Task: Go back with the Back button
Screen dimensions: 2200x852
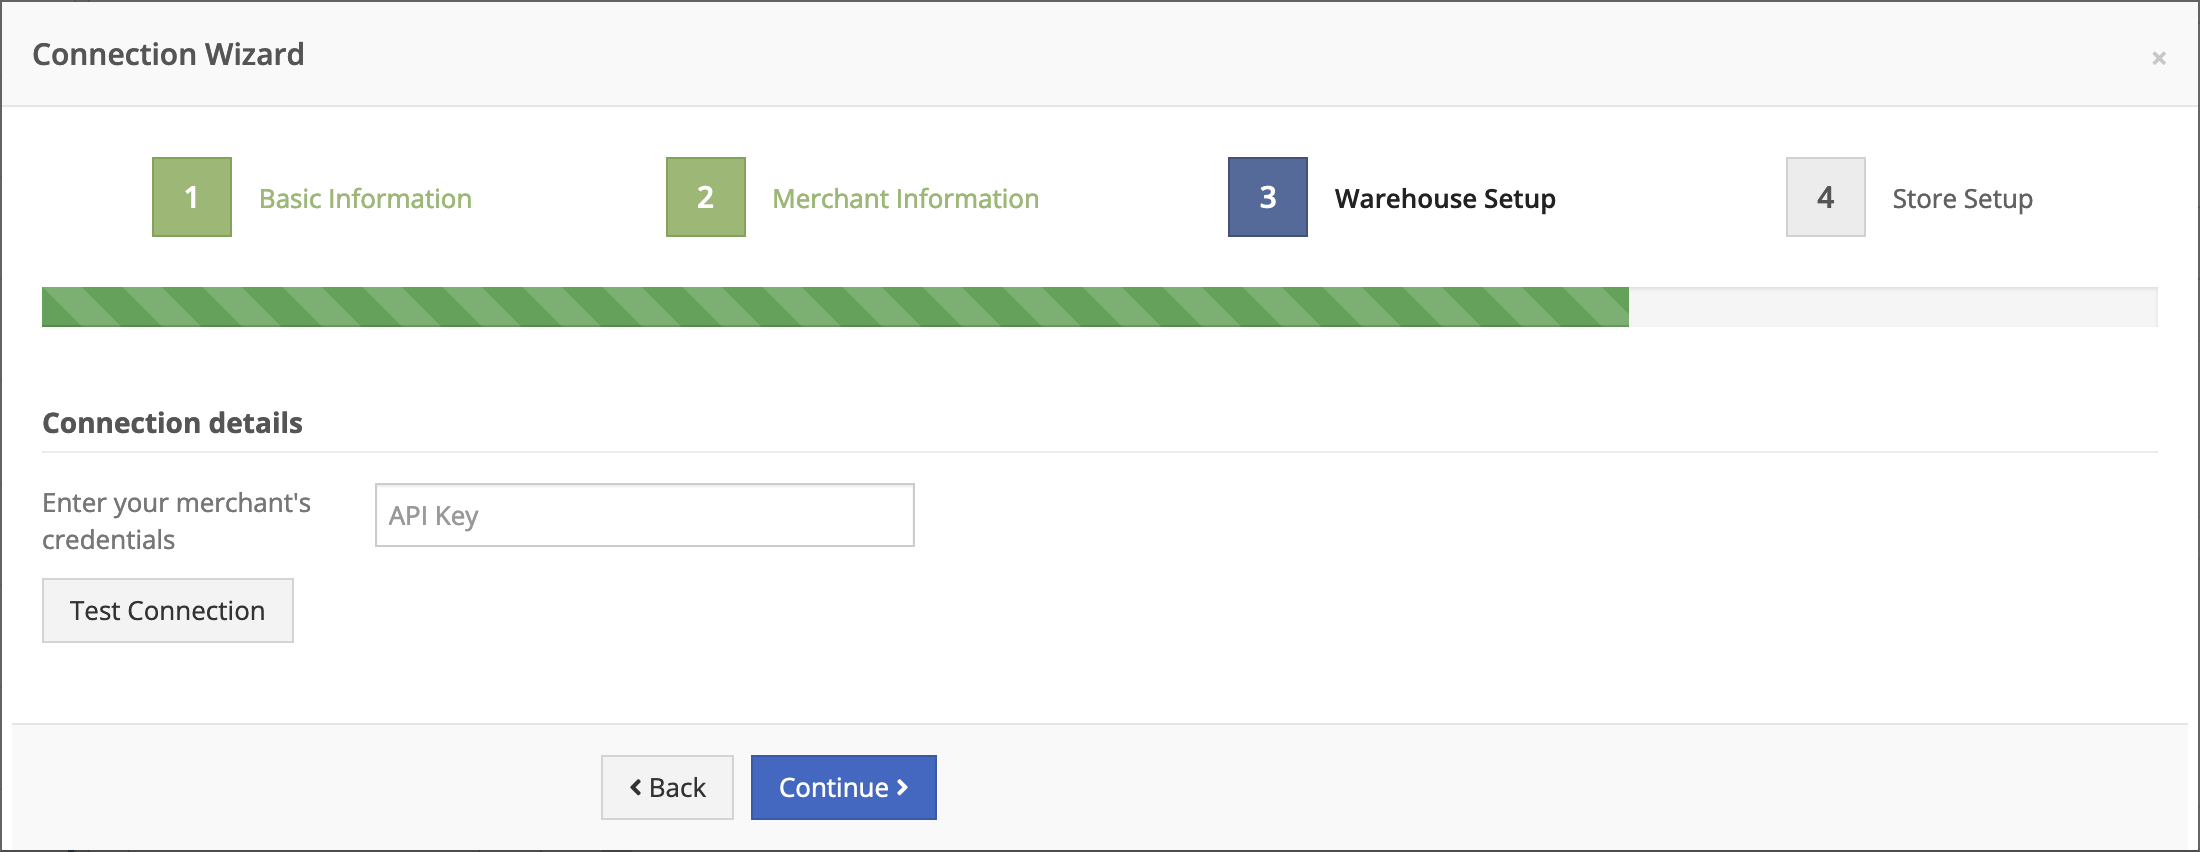Action: (x=667, y=788)
